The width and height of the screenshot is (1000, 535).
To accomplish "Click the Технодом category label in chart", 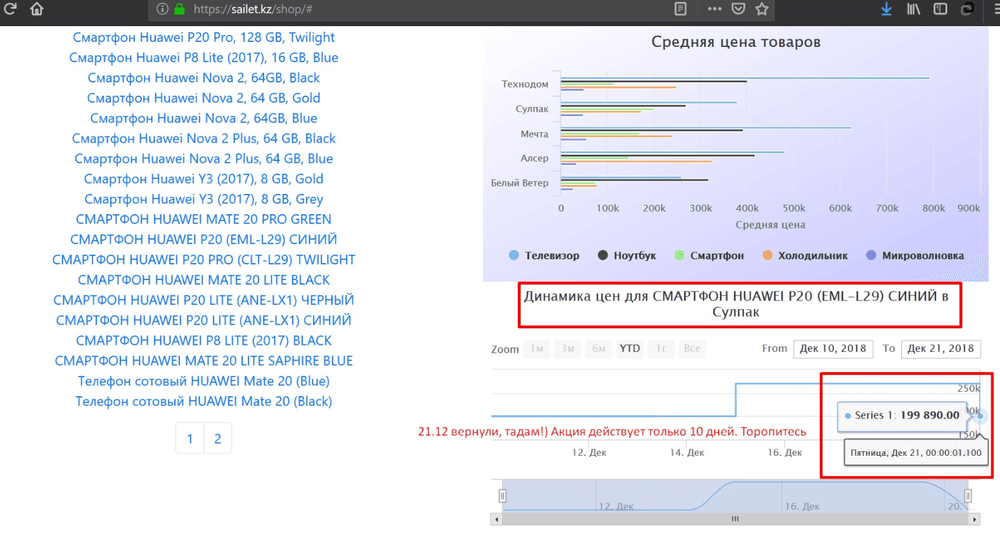I will pyautogui.click(x=524, y=84).
